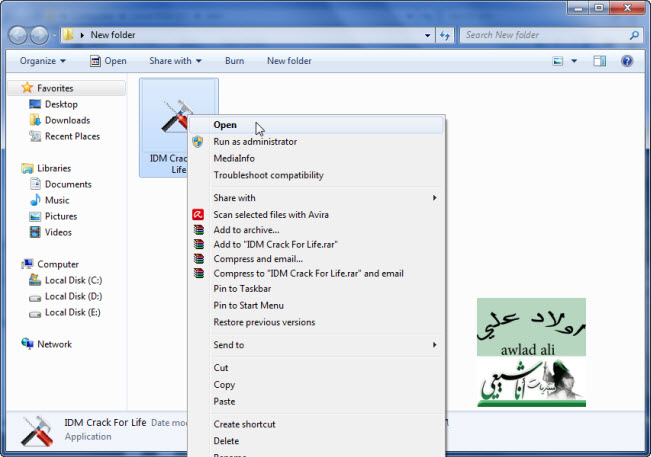Click the Forward navigation arrow
The height and width of the screenshot is (457, 651).
click(40, 35)
